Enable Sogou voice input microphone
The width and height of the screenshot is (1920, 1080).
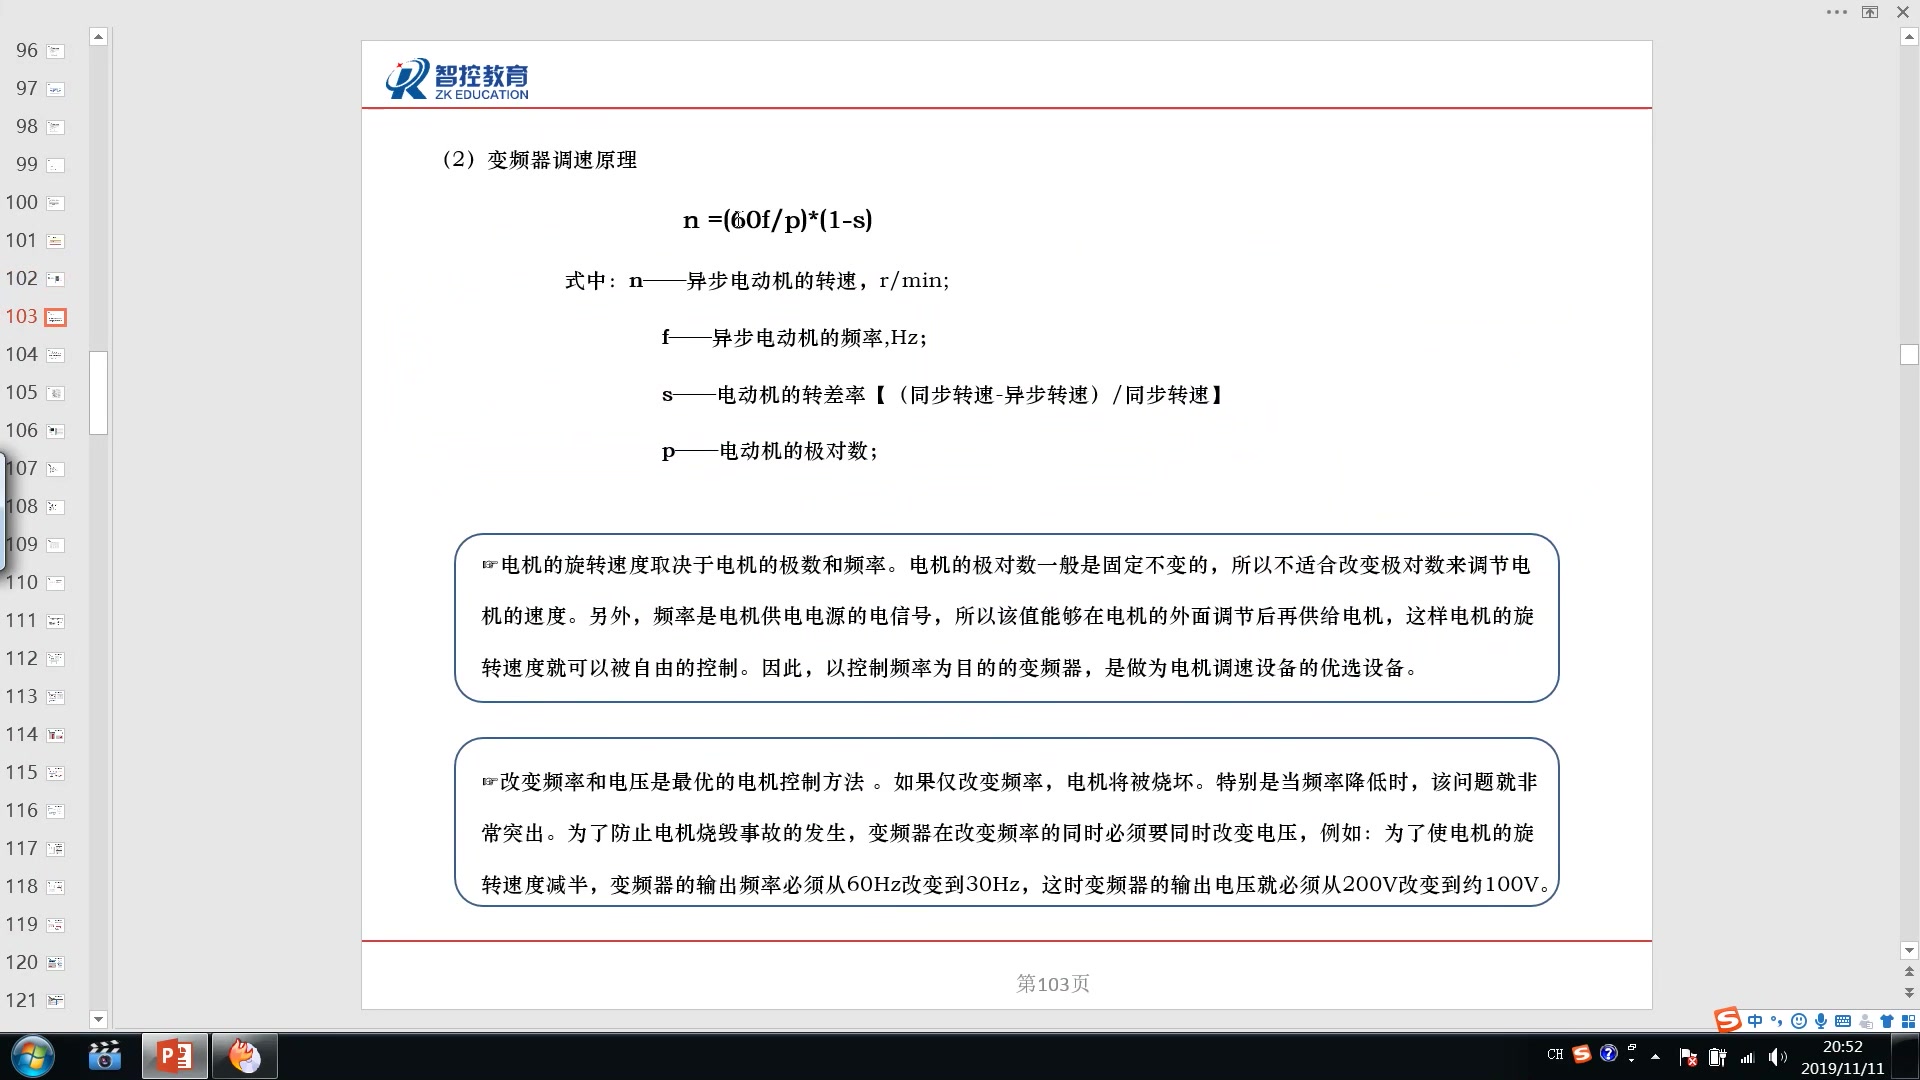(x=1821, y=1021)
